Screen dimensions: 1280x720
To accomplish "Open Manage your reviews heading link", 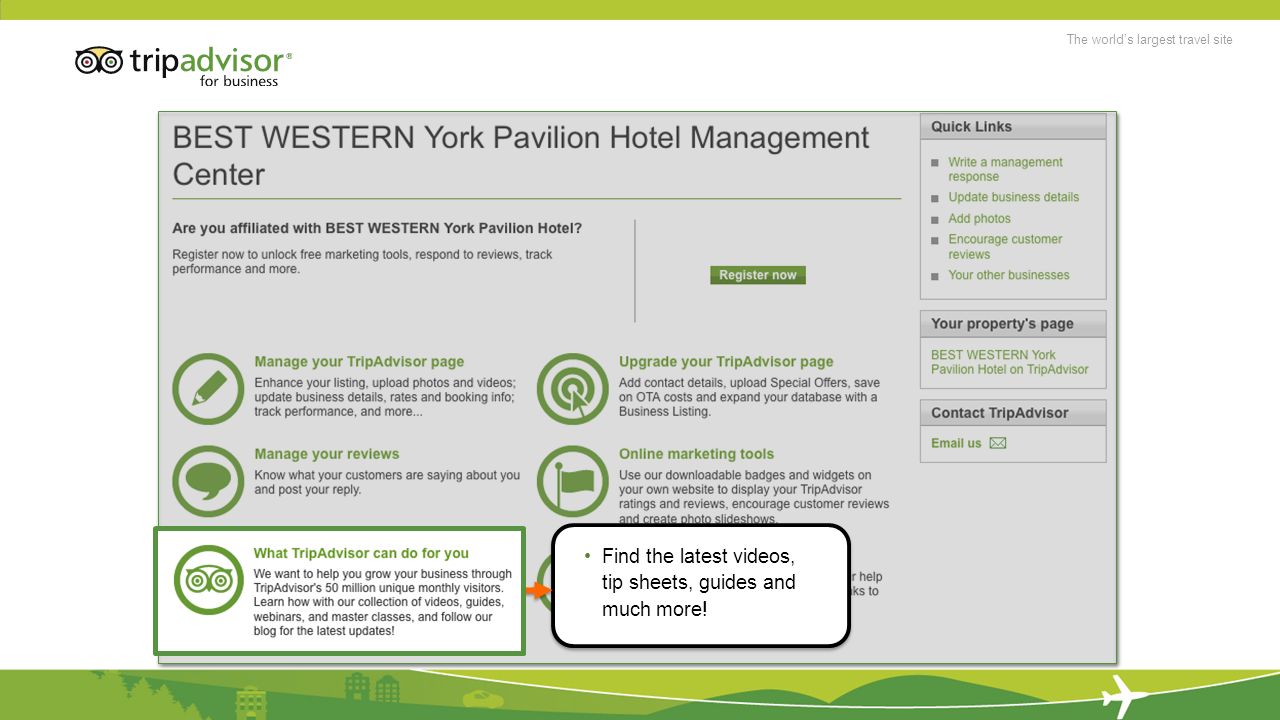I will tap(326, 454).
